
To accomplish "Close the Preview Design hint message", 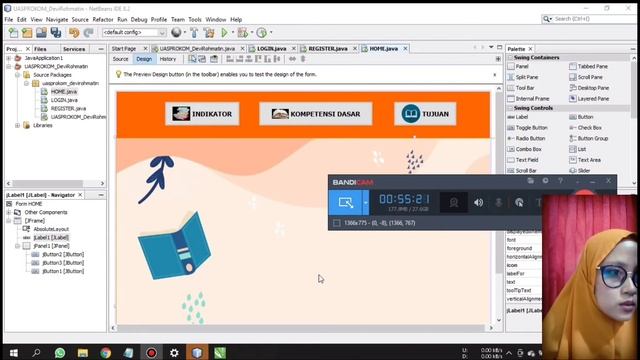I will point(495,75).
